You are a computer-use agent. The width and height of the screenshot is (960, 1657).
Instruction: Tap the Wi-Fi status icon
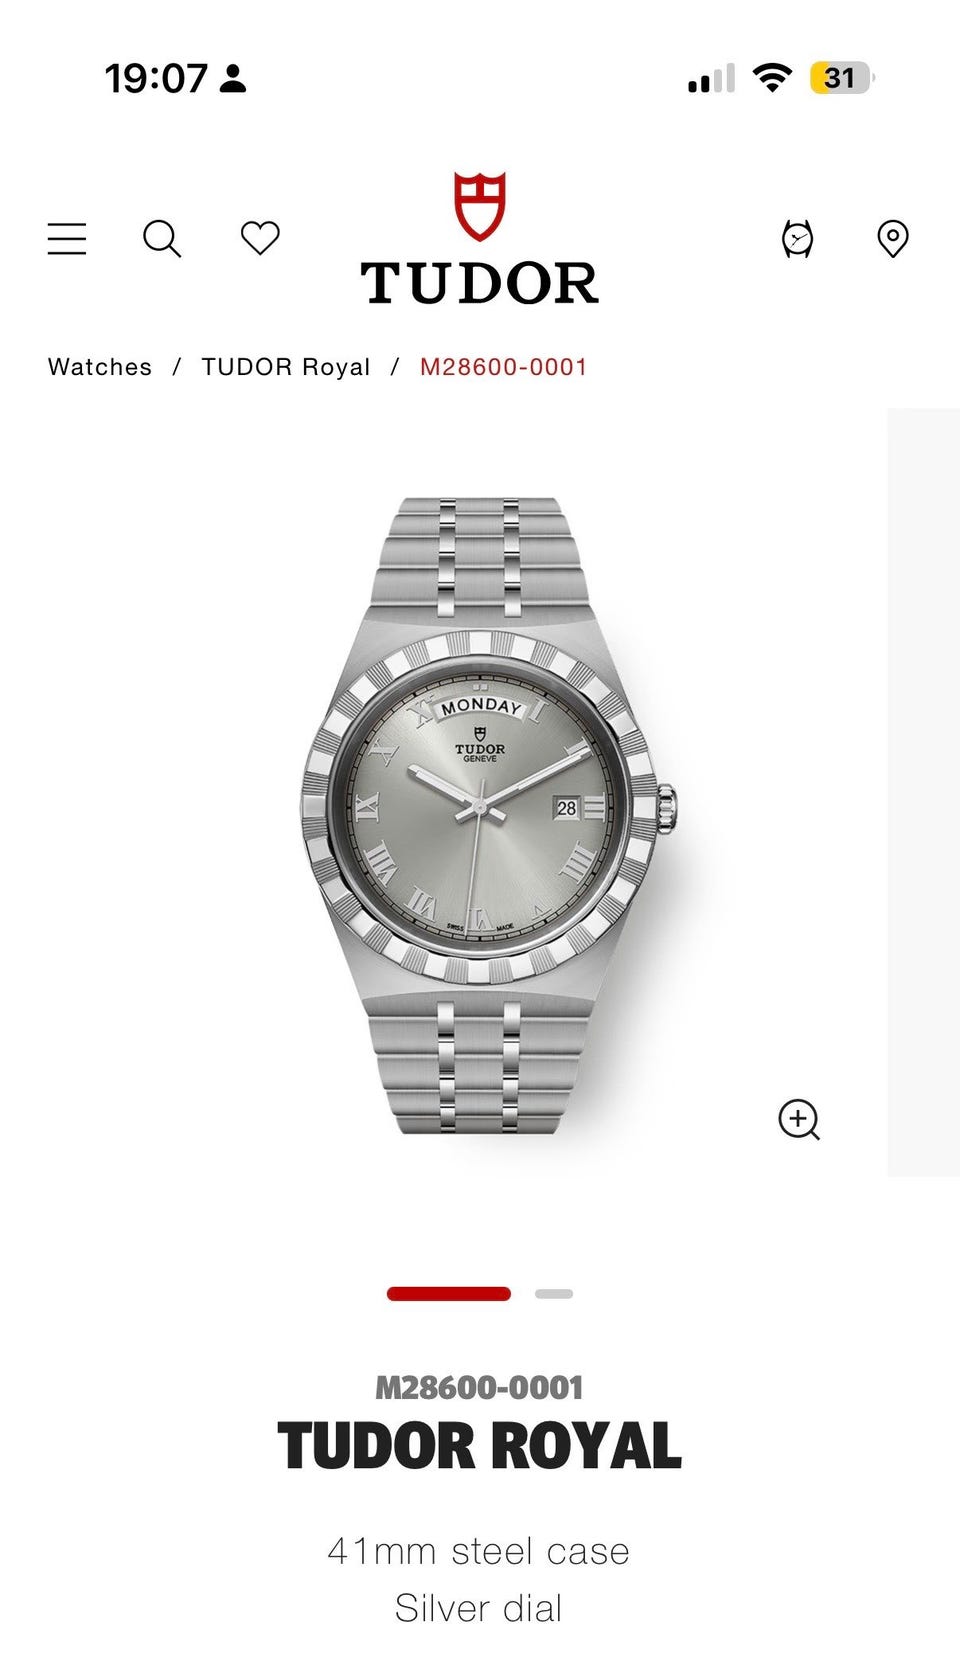[772, 78]
